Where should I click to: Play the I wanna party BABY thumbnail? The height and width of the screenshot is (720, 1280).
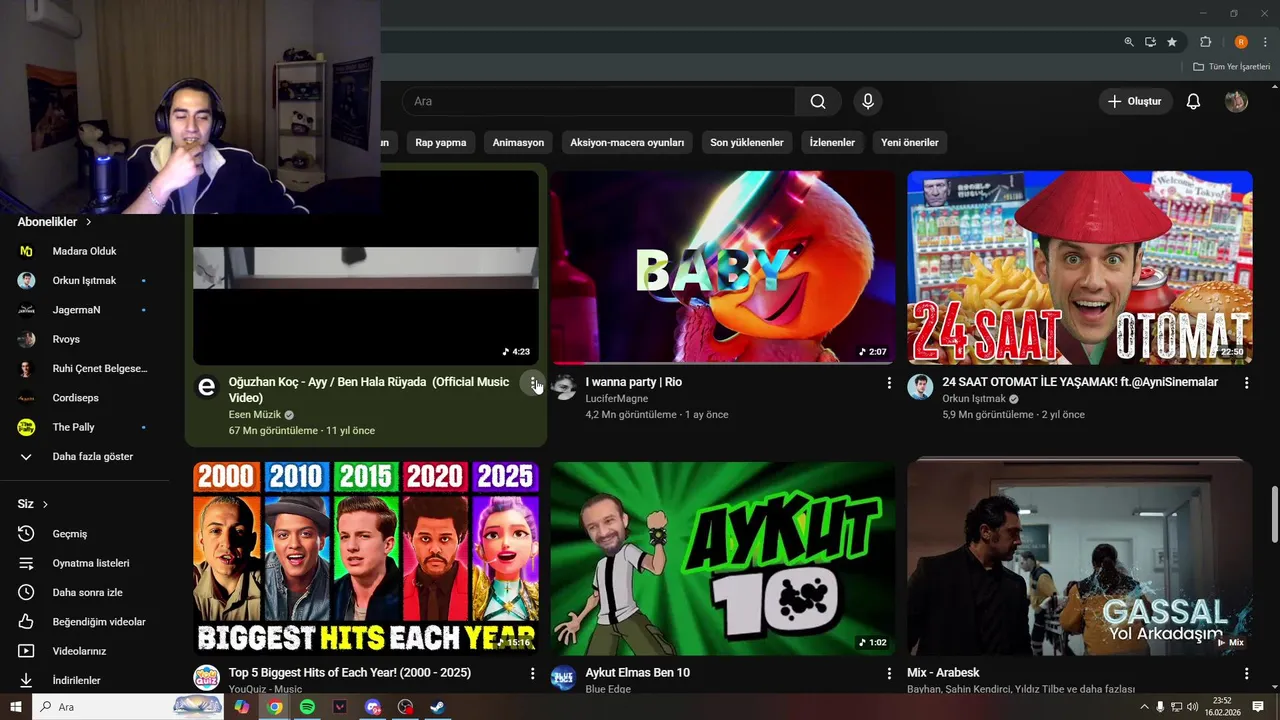[x=723, y=267]
